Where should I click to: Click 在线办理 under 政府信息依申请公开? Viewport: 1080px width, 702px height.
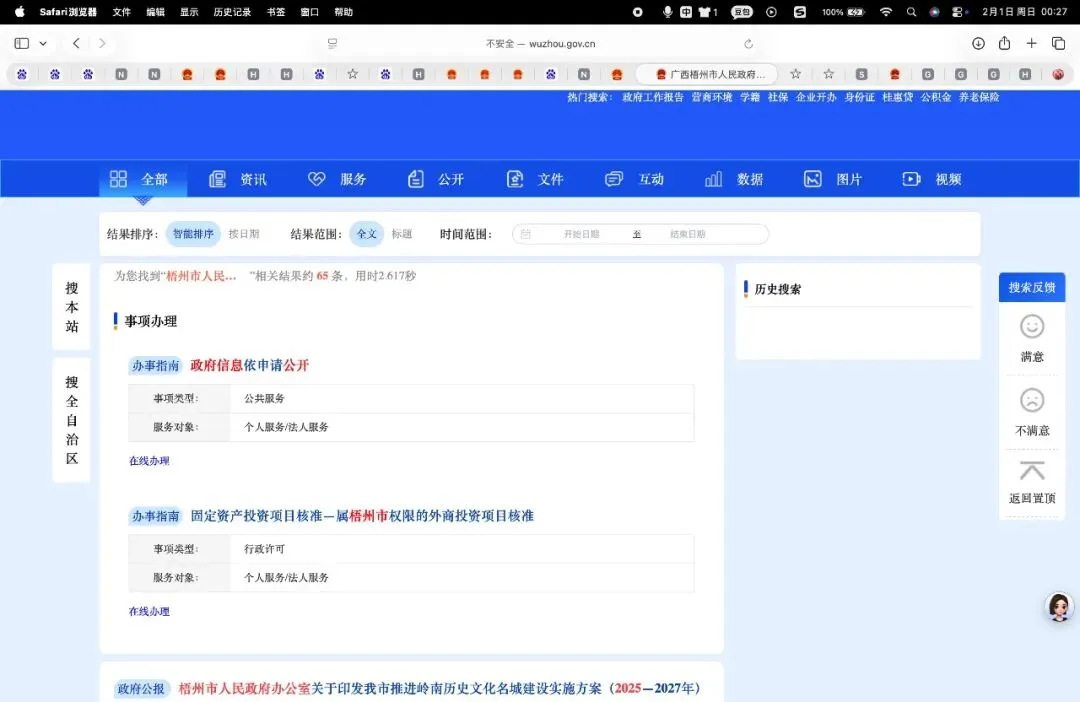[149, 461]
